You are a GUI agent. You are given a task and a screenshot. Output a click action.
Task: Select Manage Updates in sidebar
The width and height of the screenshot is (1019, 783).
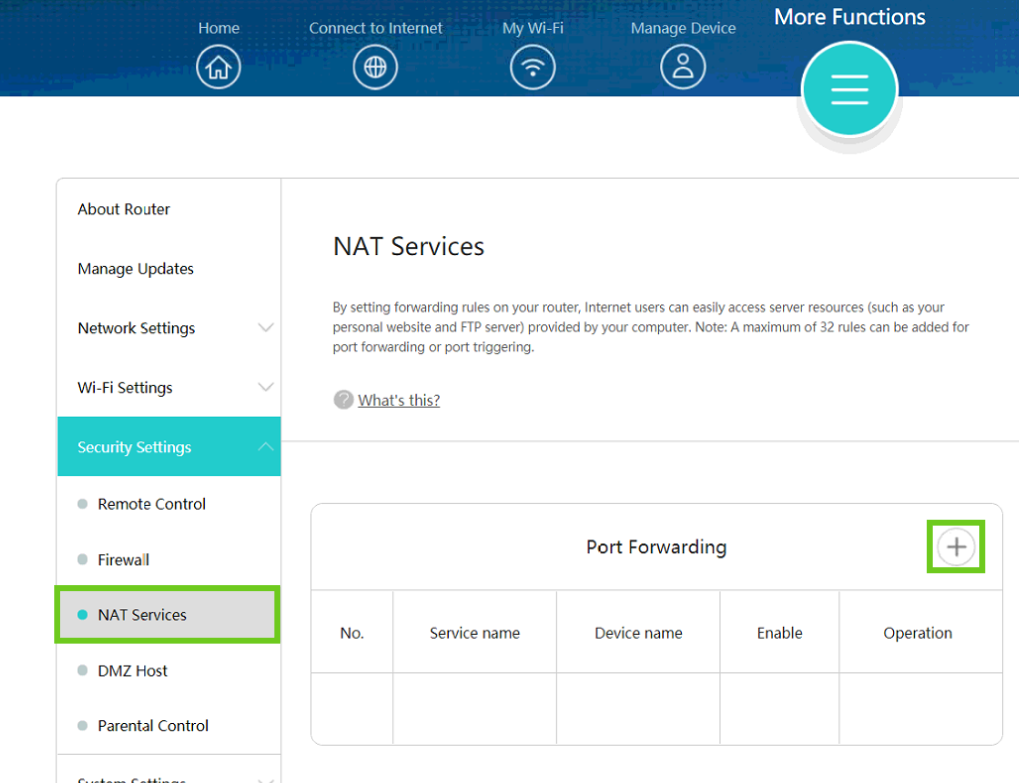click(x=136, y=269)
